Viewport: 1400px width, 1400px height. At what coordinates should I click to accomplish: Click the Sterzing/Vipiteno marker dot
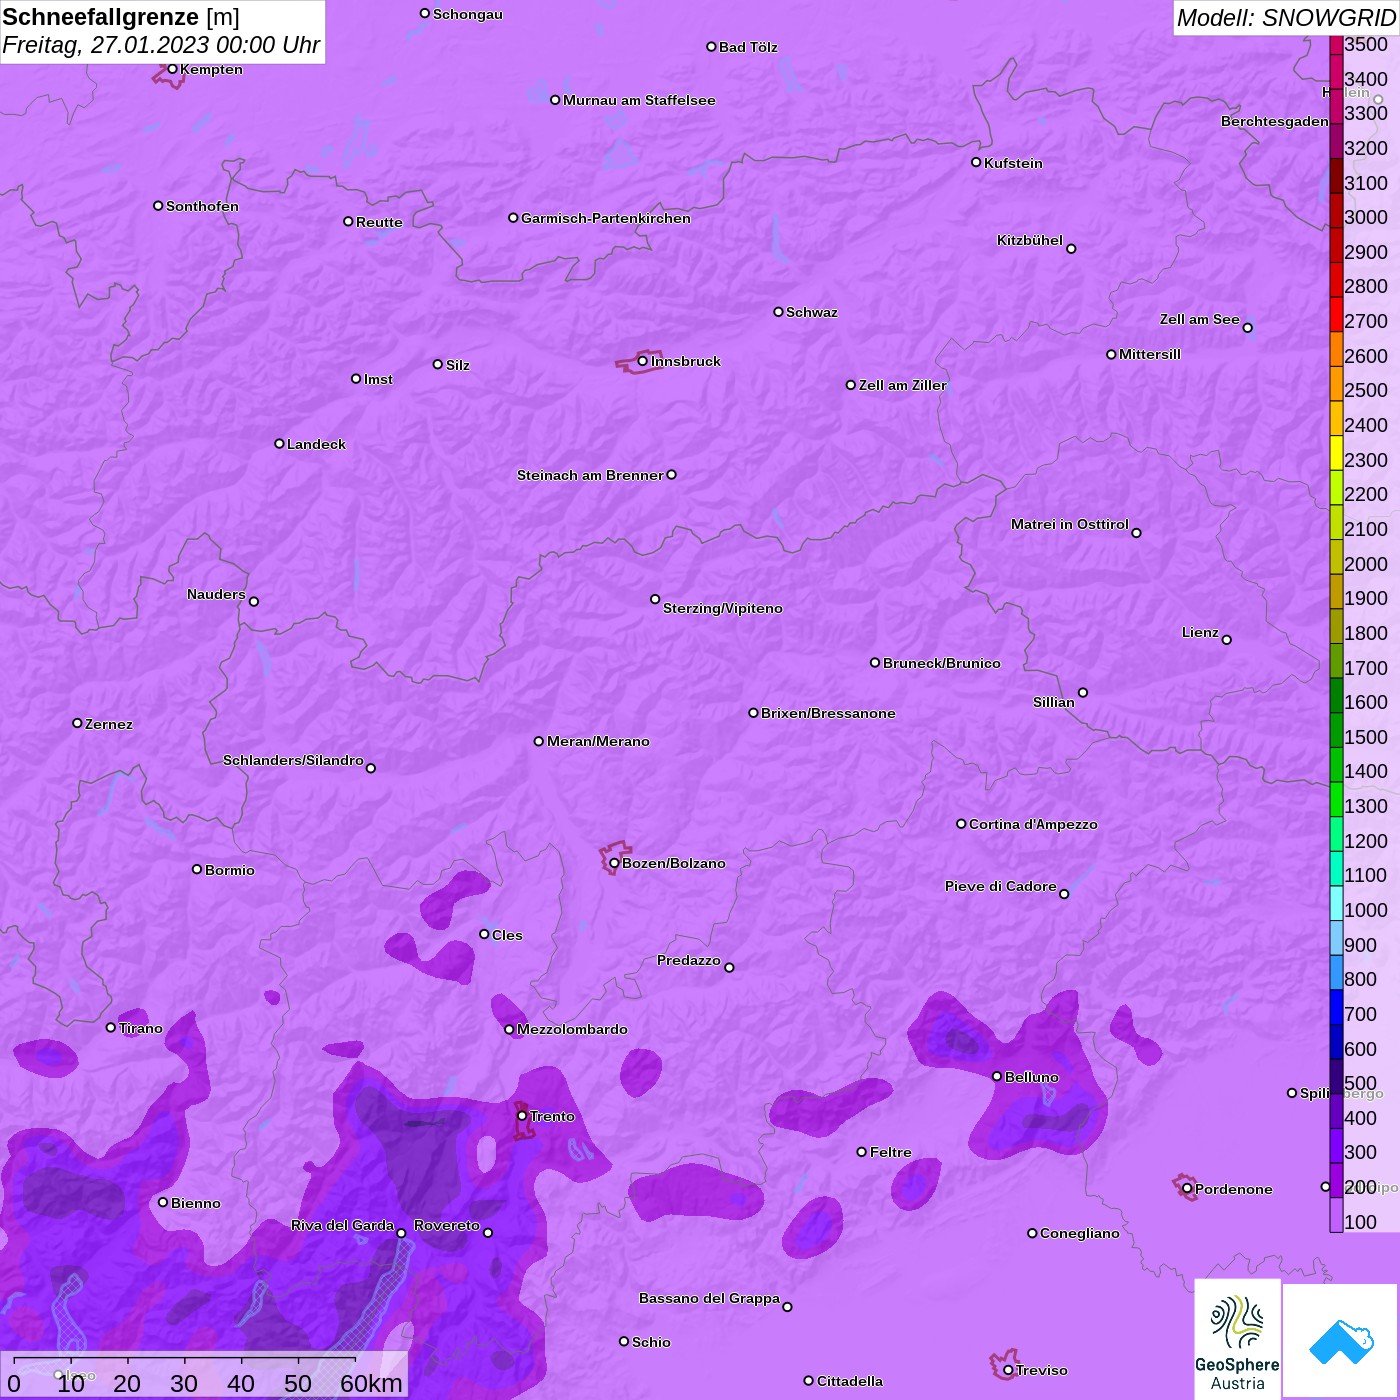click(655, 599)
